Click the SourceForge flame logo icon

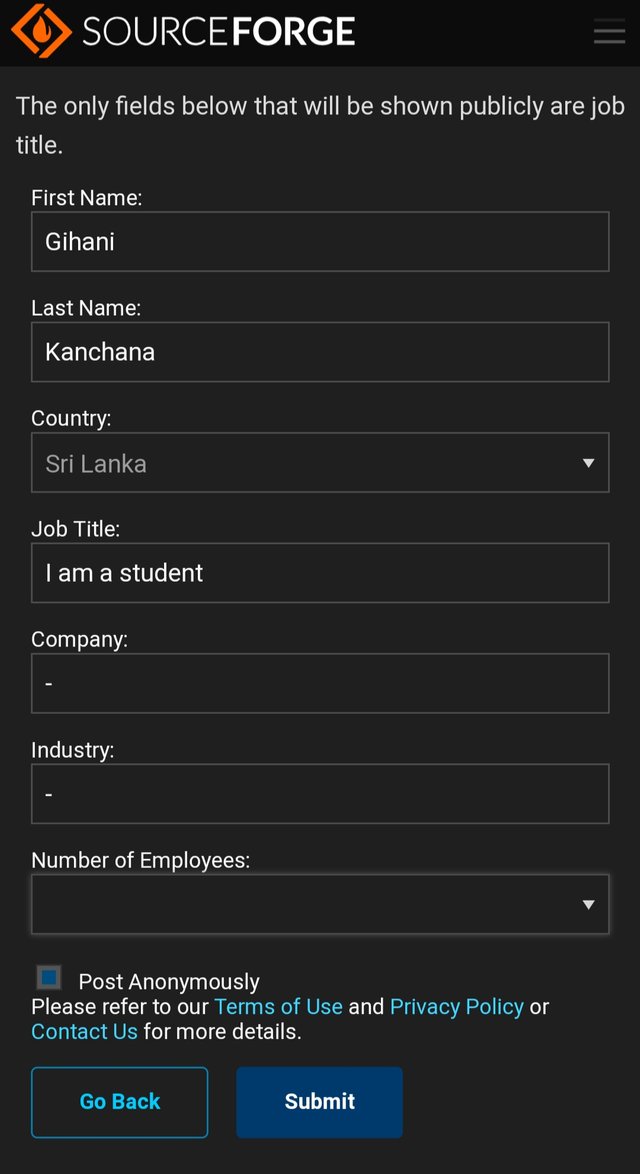click(x=41, y=31)
